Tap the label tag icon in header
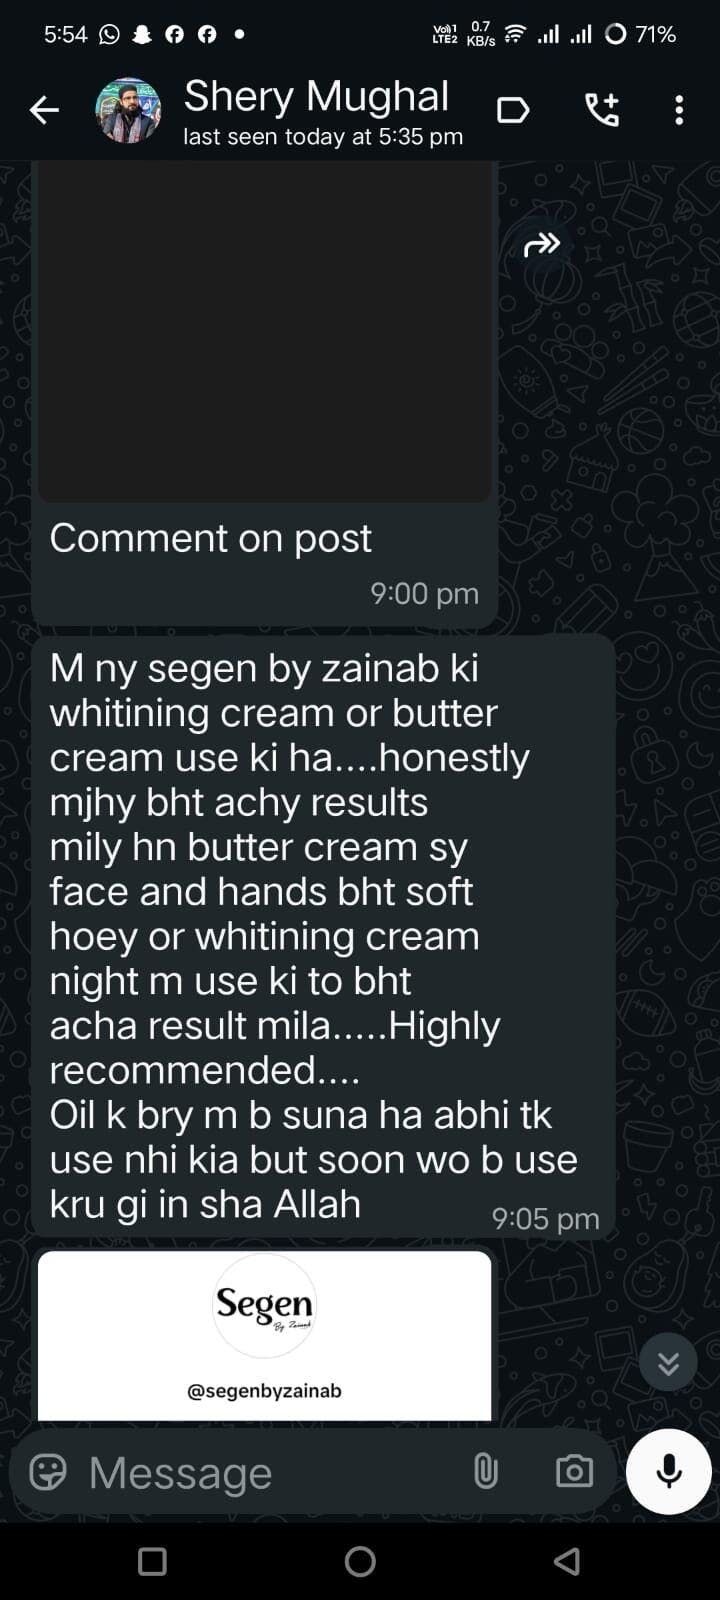 pos(513,110)
